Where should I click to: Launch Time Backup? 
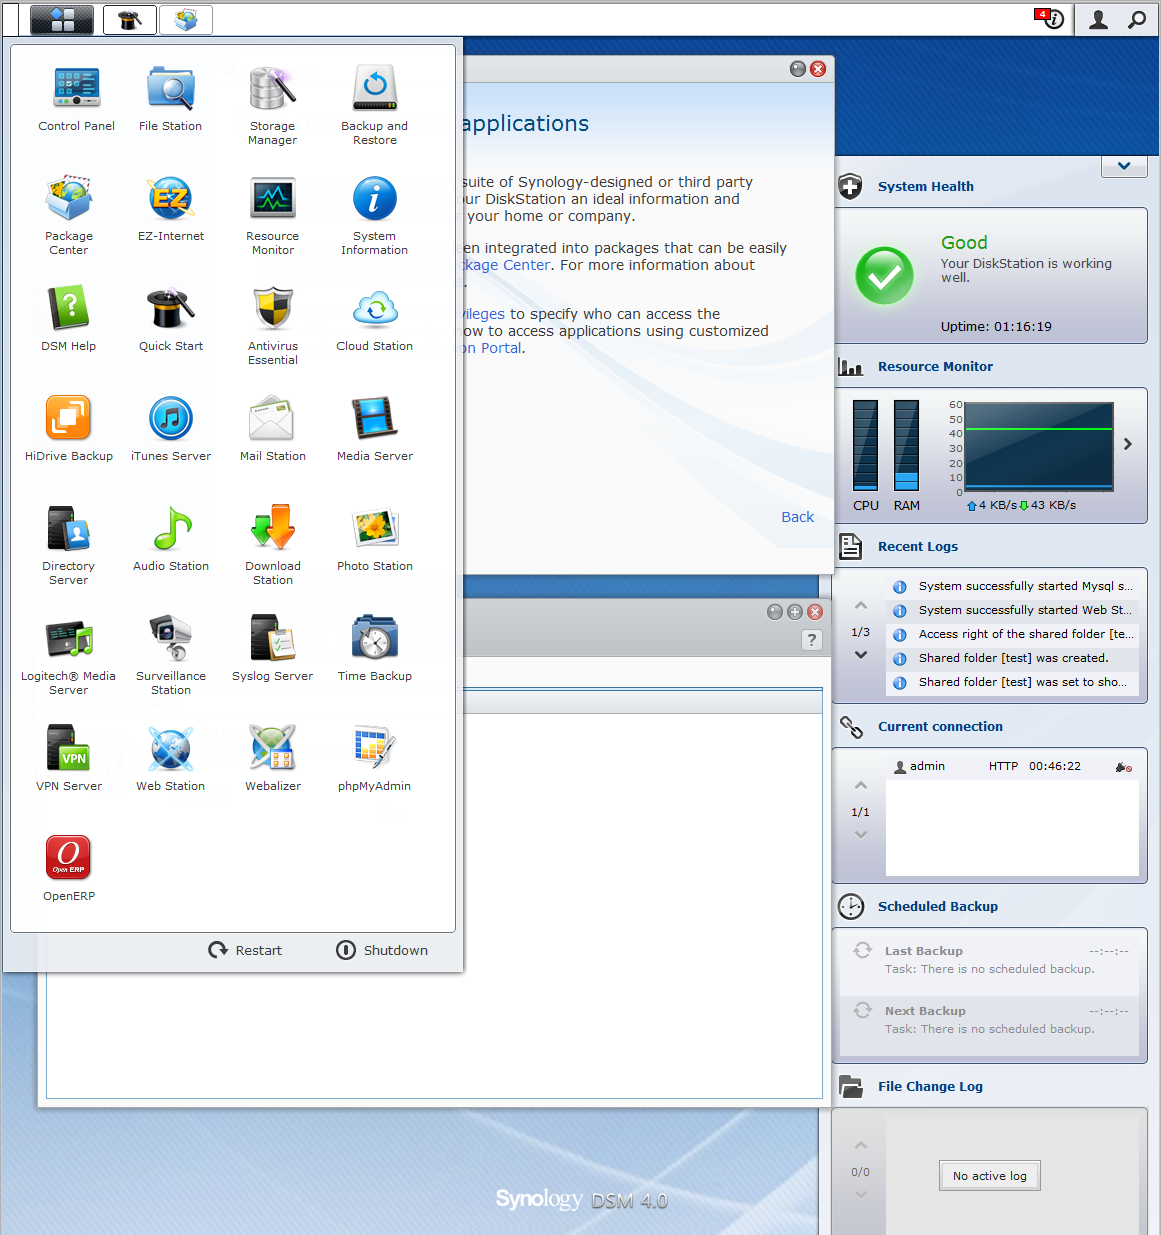pyautogui.click(x=375, y=648)
